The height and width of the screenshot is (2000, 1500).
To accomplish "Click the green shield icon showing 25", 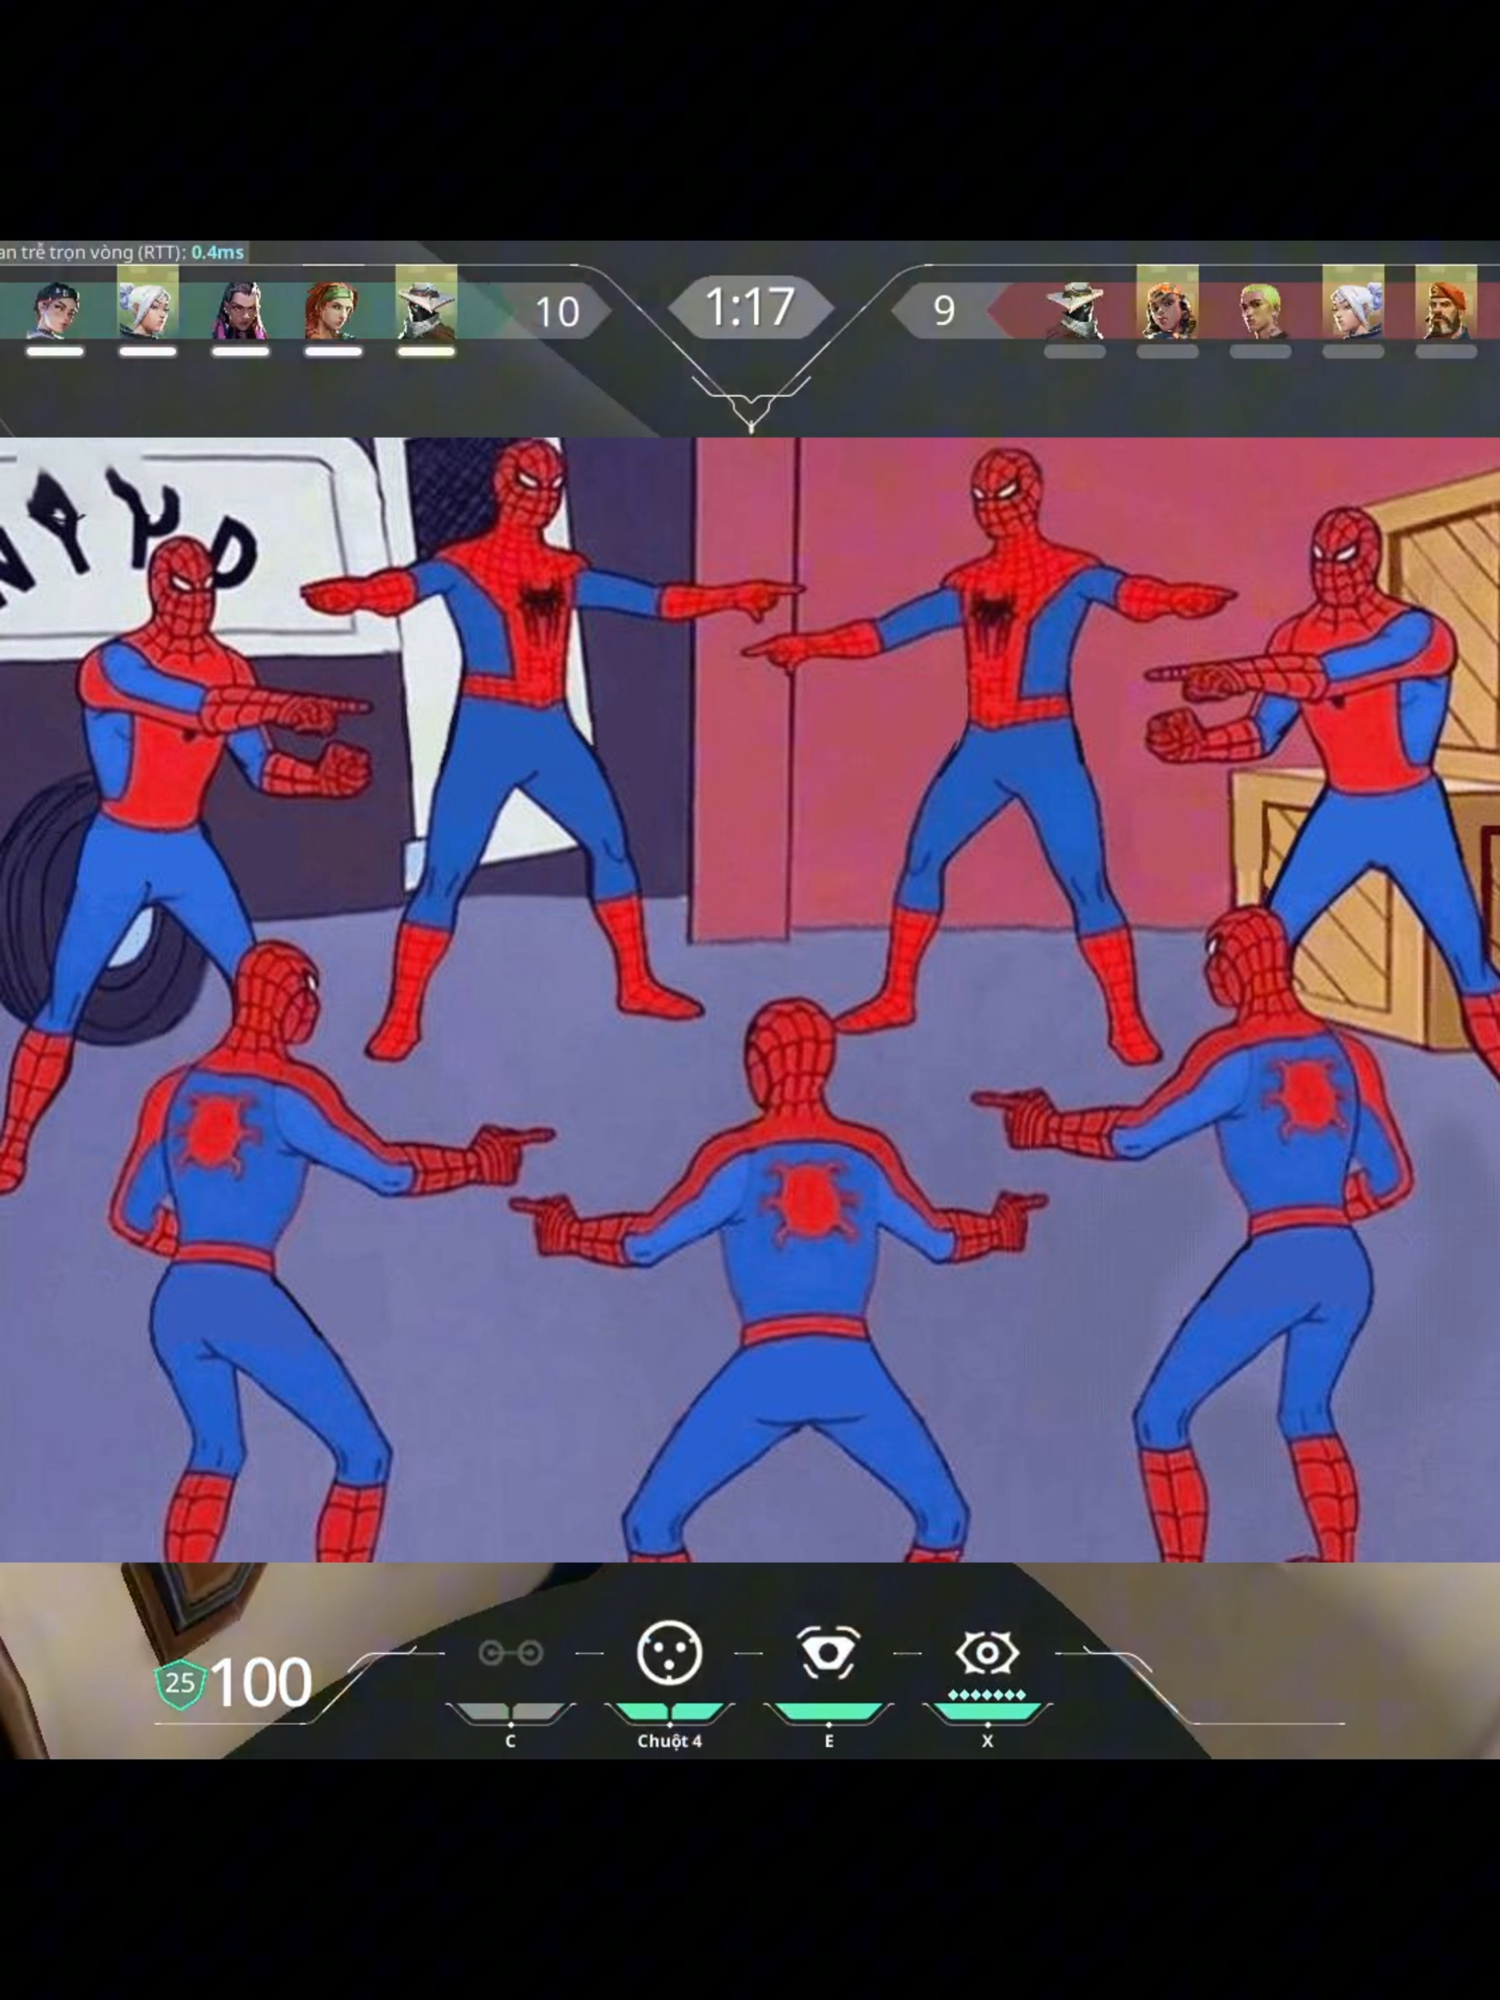I will pos(180,1683).
